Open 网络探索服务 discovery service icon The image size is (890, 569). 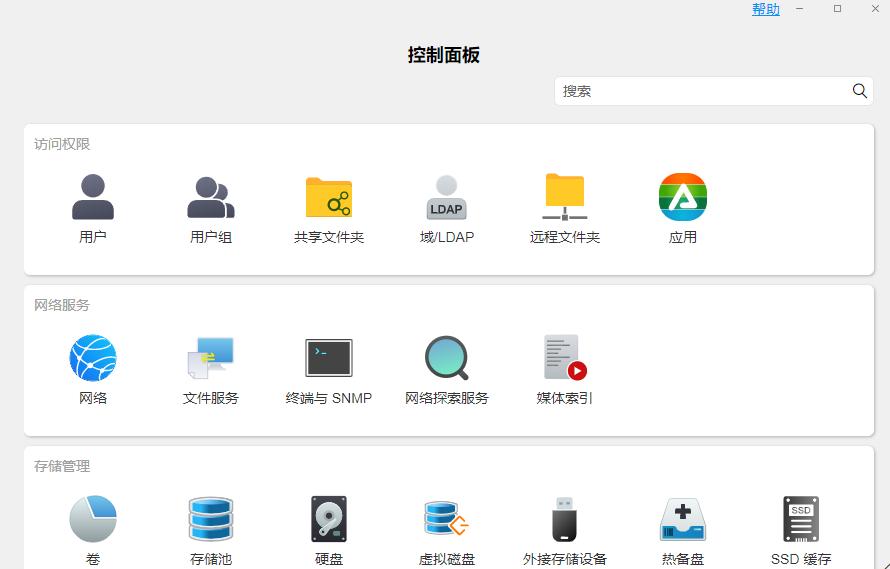447,358
